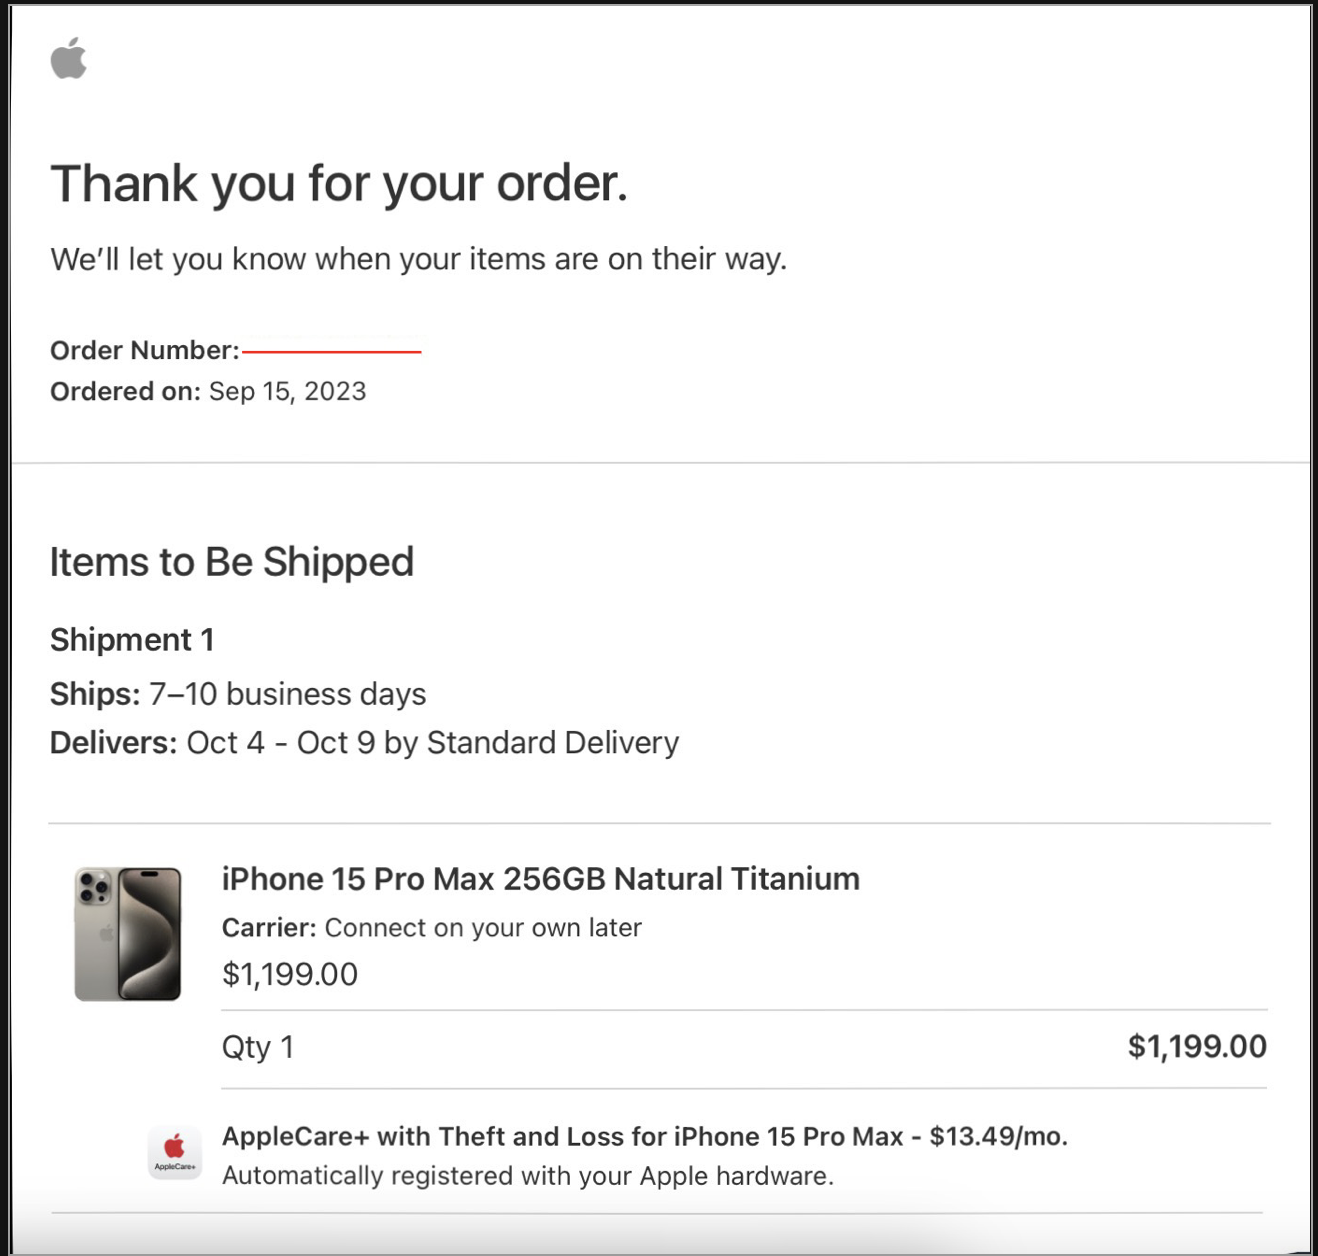Click the AppleCare+ badge icon
This screenshot has width=1318, height=1256.
(174, 1152)
